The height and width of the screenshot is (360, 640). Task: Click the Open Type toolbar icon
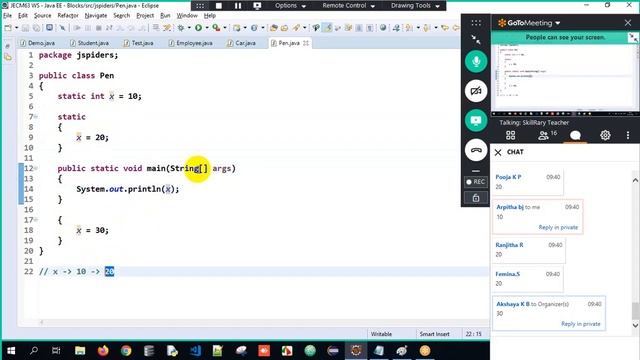(x=273, y=28)
